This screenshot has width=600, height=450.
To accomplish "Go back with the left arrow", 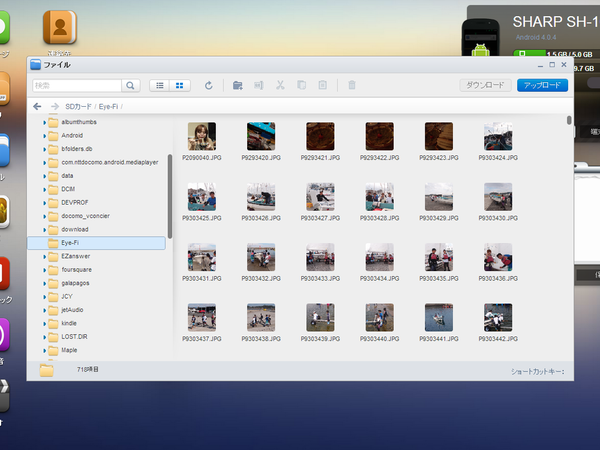I will pyautogui.click(x=37, y=106).
